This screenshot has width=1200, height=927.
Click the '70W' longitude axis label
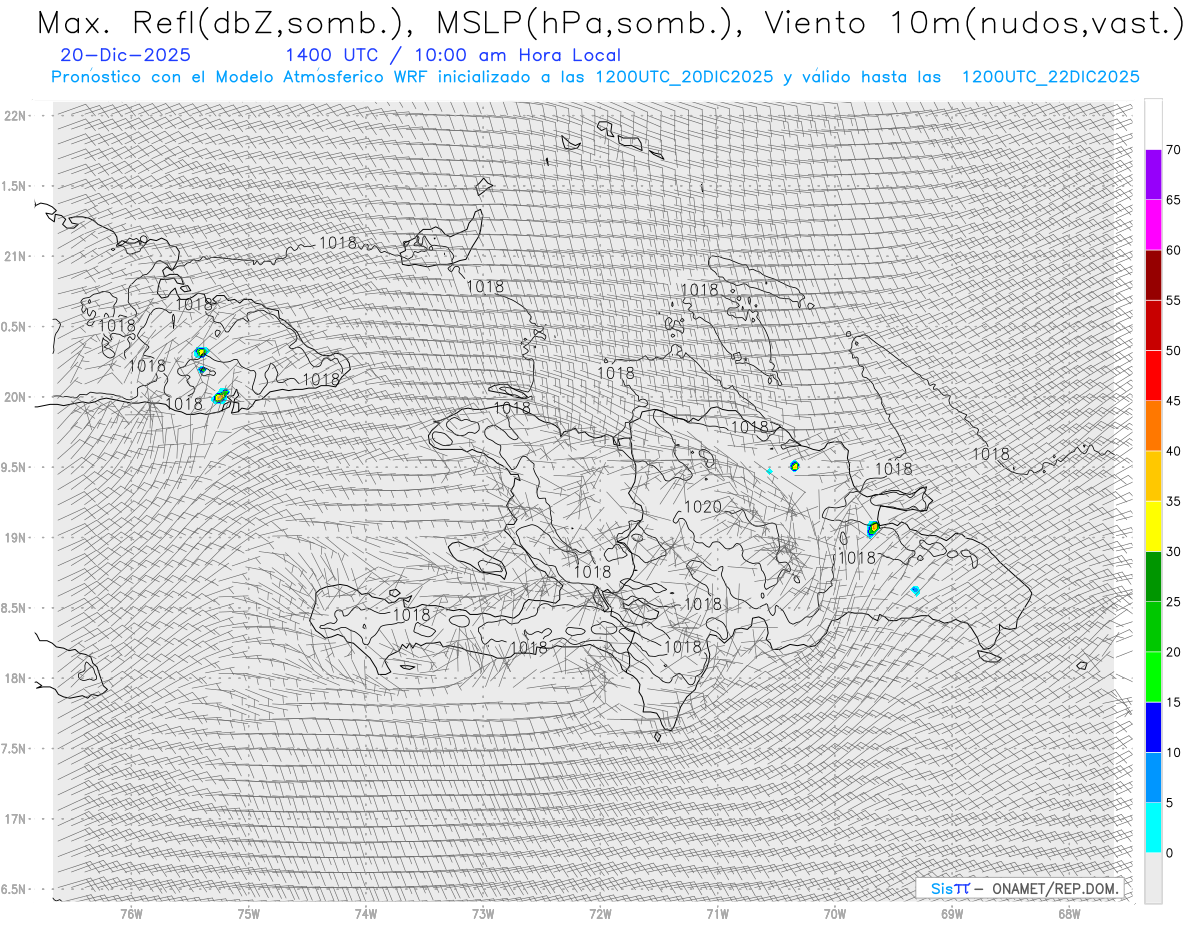834,914
